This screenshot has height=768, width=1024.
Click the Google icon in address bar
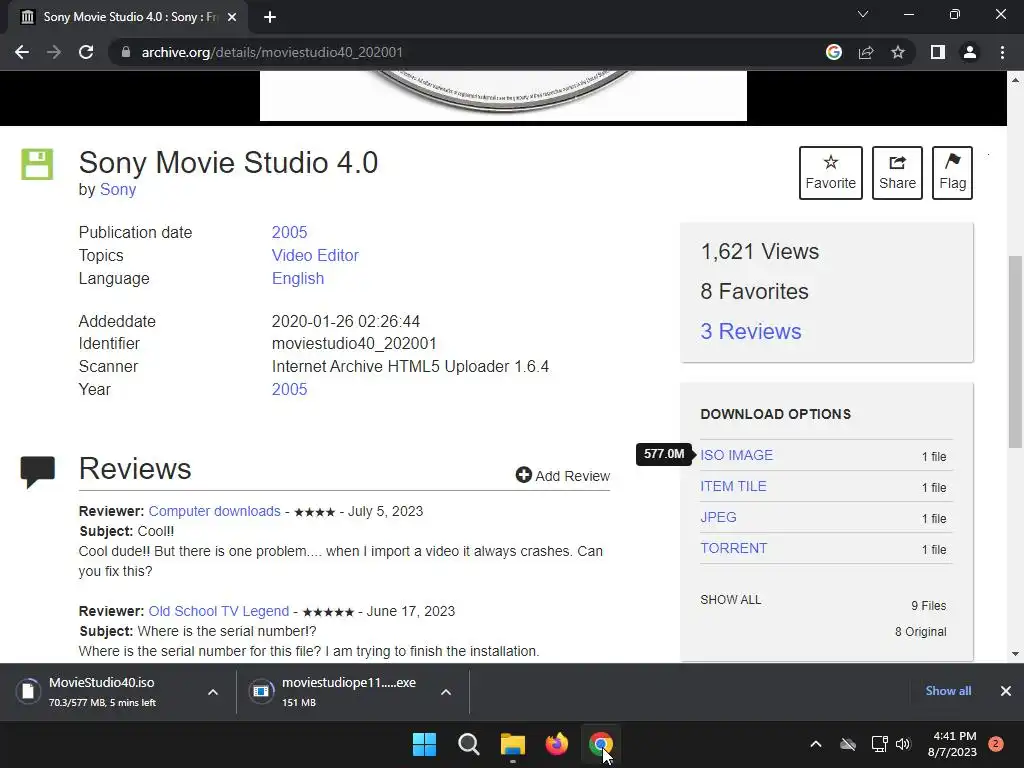[x=833, y=52]
